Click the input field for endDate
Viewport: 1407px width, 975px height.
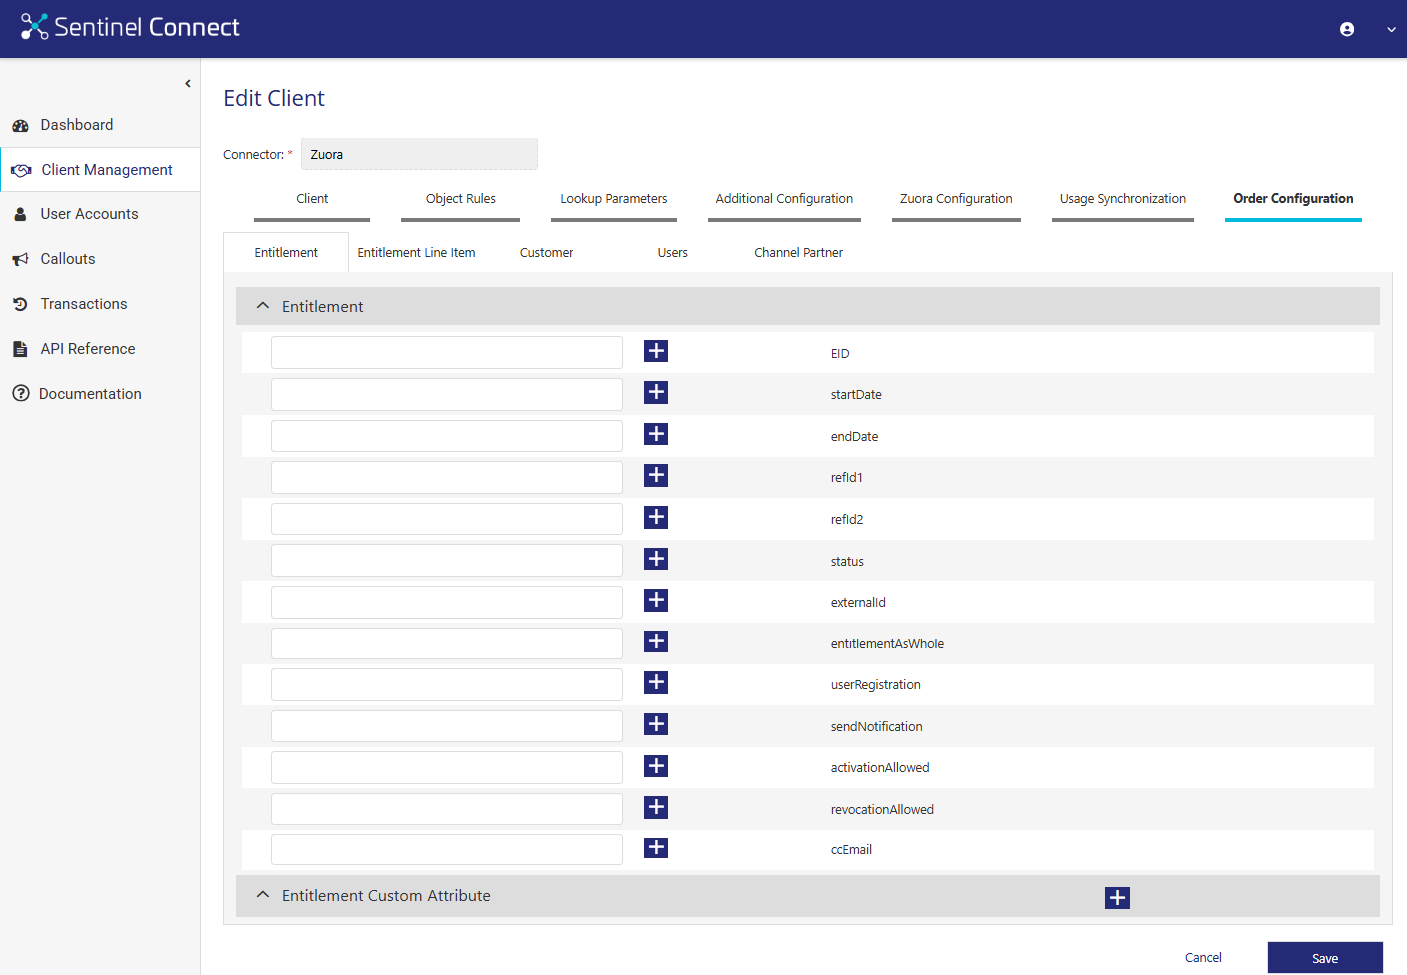[x=447, y=436]
